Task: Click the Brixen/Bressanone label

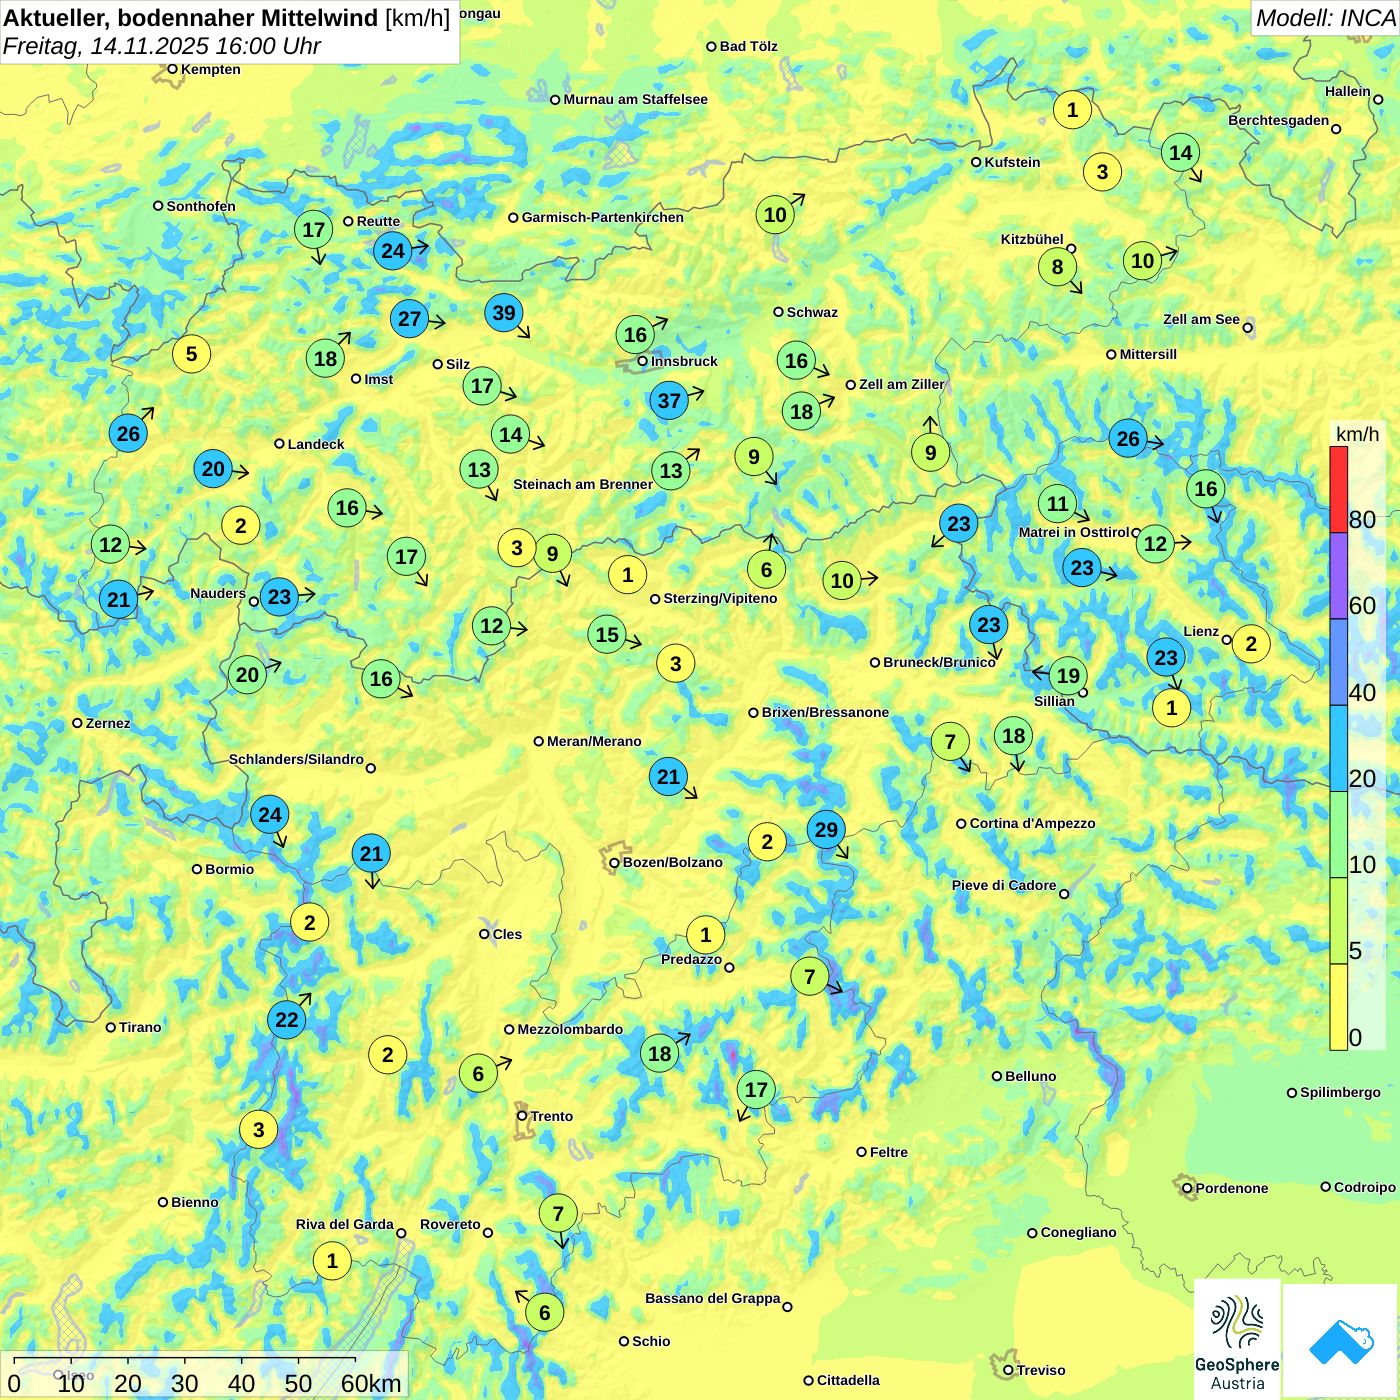Action: click(825, 712)
